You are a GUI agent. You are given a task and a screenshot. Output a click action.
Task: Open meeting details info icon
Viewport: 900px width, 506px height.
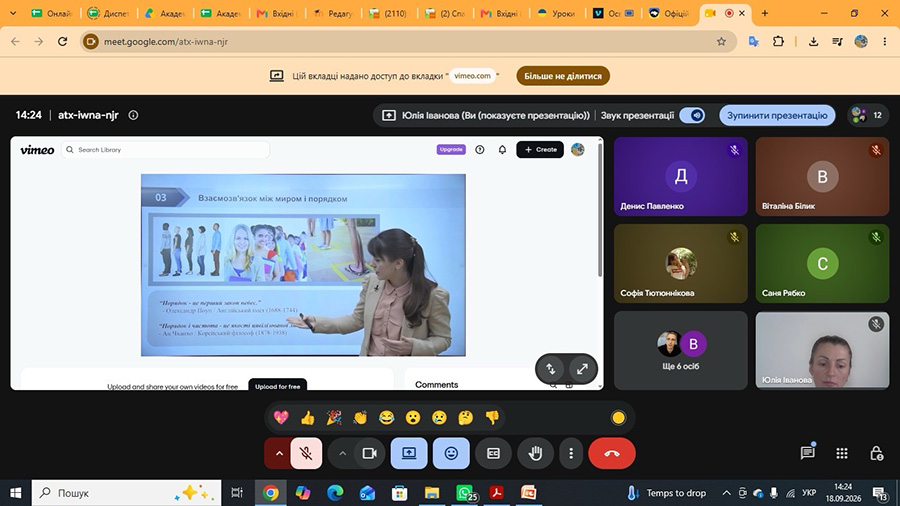[x=133, y=115]
